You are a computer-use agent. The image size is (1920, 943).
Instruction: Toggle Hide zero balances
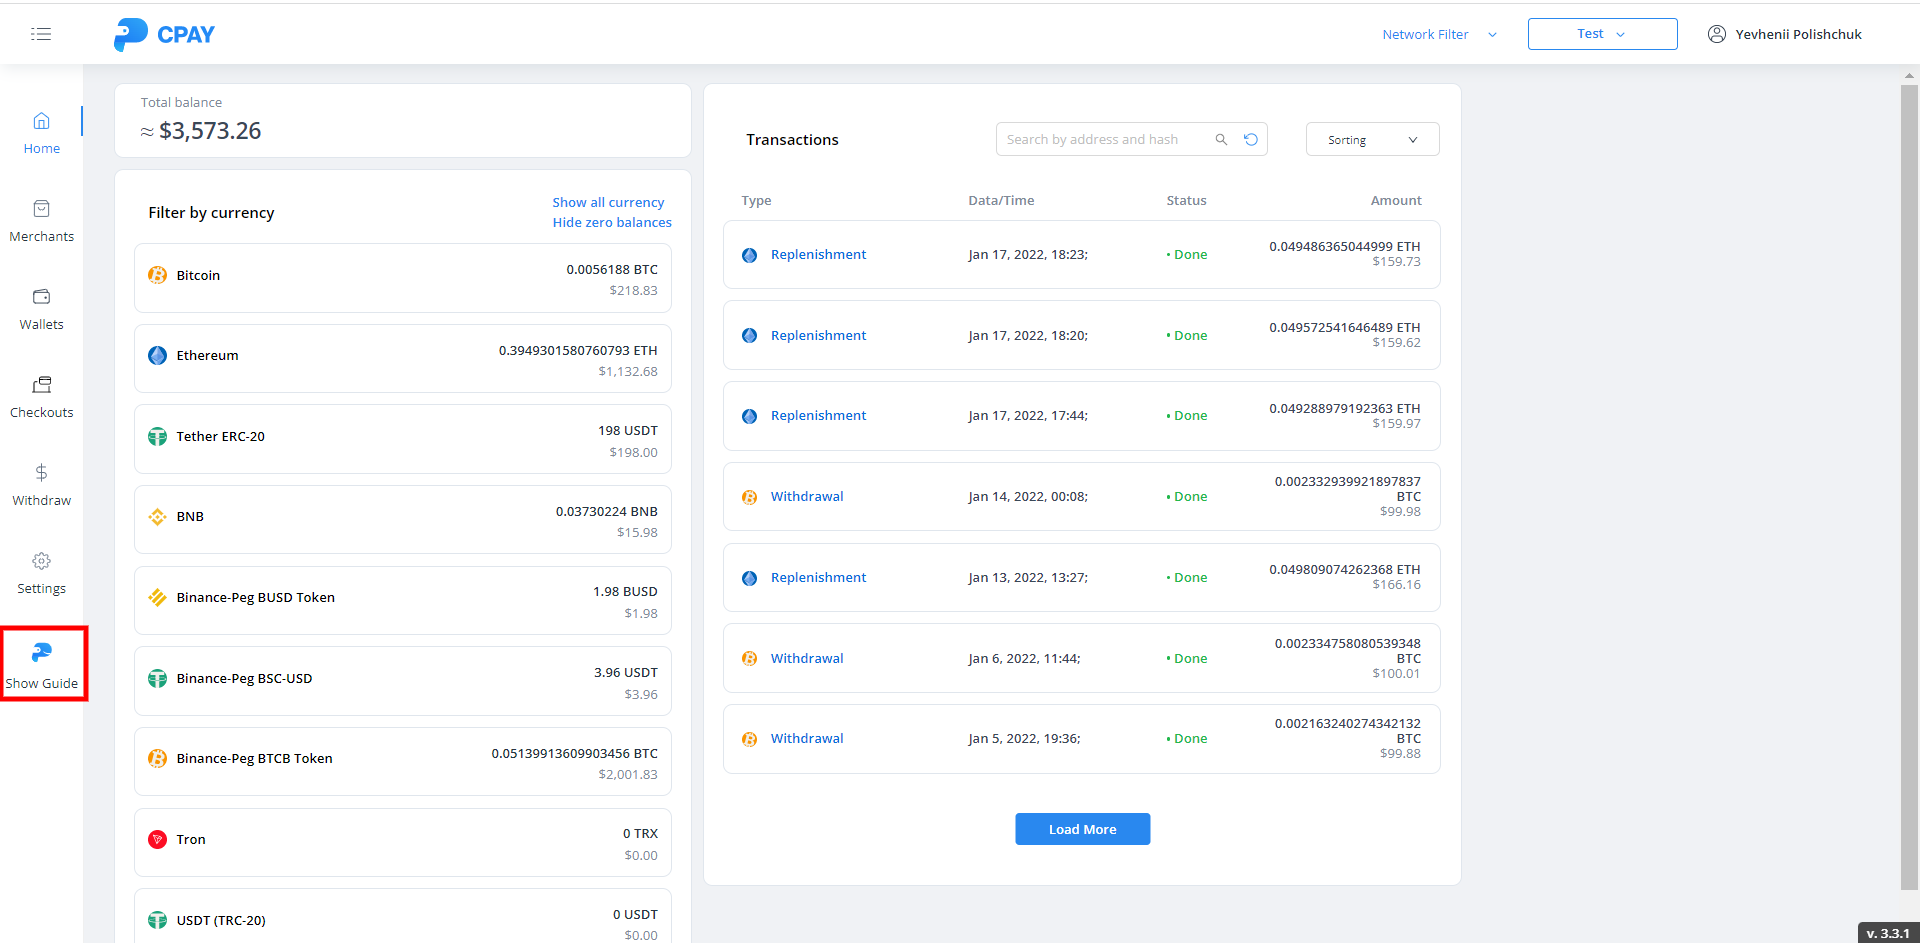point(612,223)
